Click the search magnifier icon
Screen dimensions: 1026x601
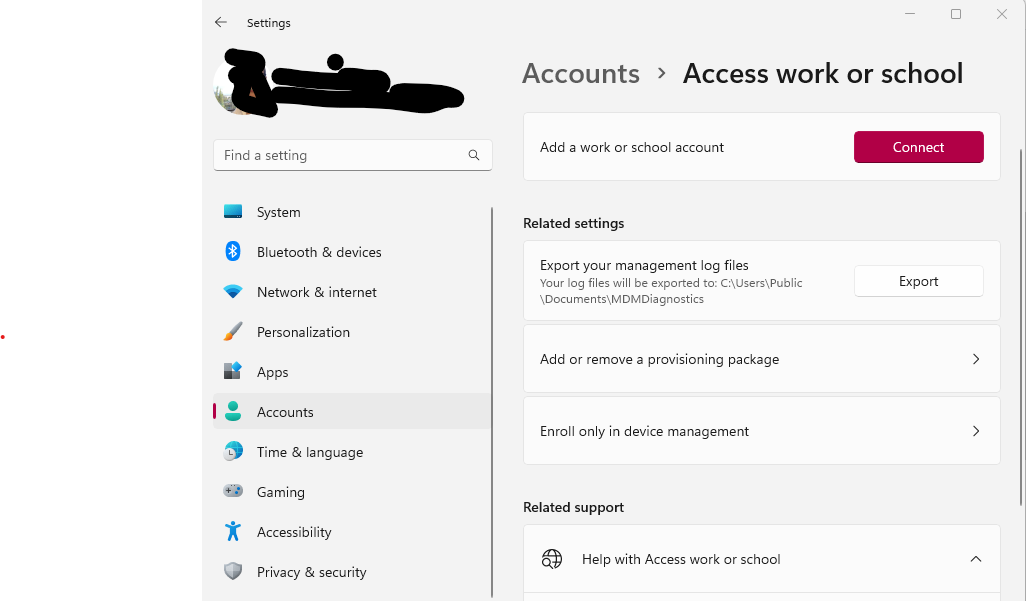tap(473, 155)
